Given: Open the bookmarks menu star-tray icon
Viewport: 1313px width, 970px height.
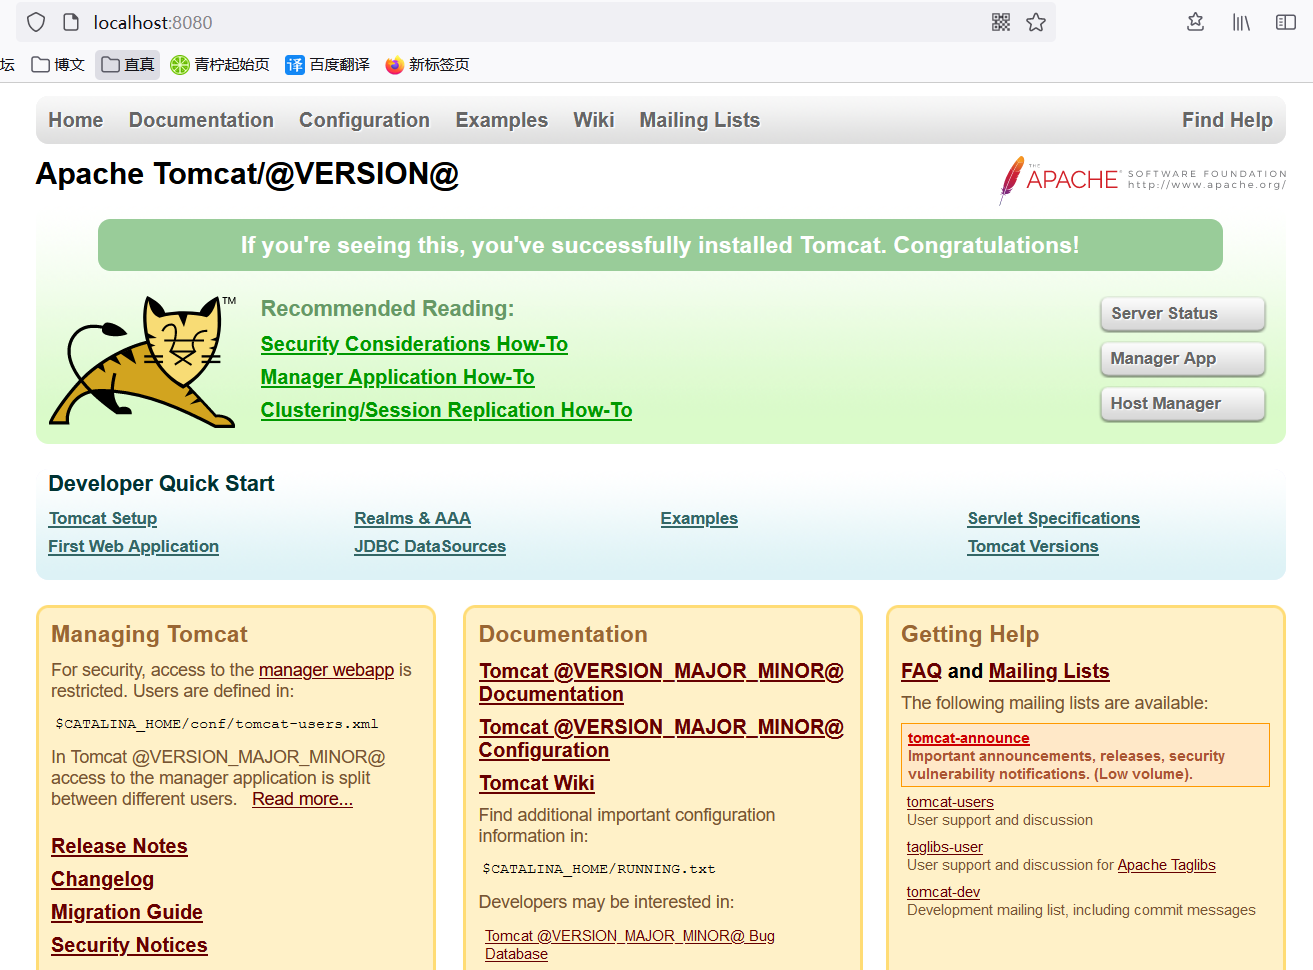Looking at the screenshot, I should point(1195,22).
